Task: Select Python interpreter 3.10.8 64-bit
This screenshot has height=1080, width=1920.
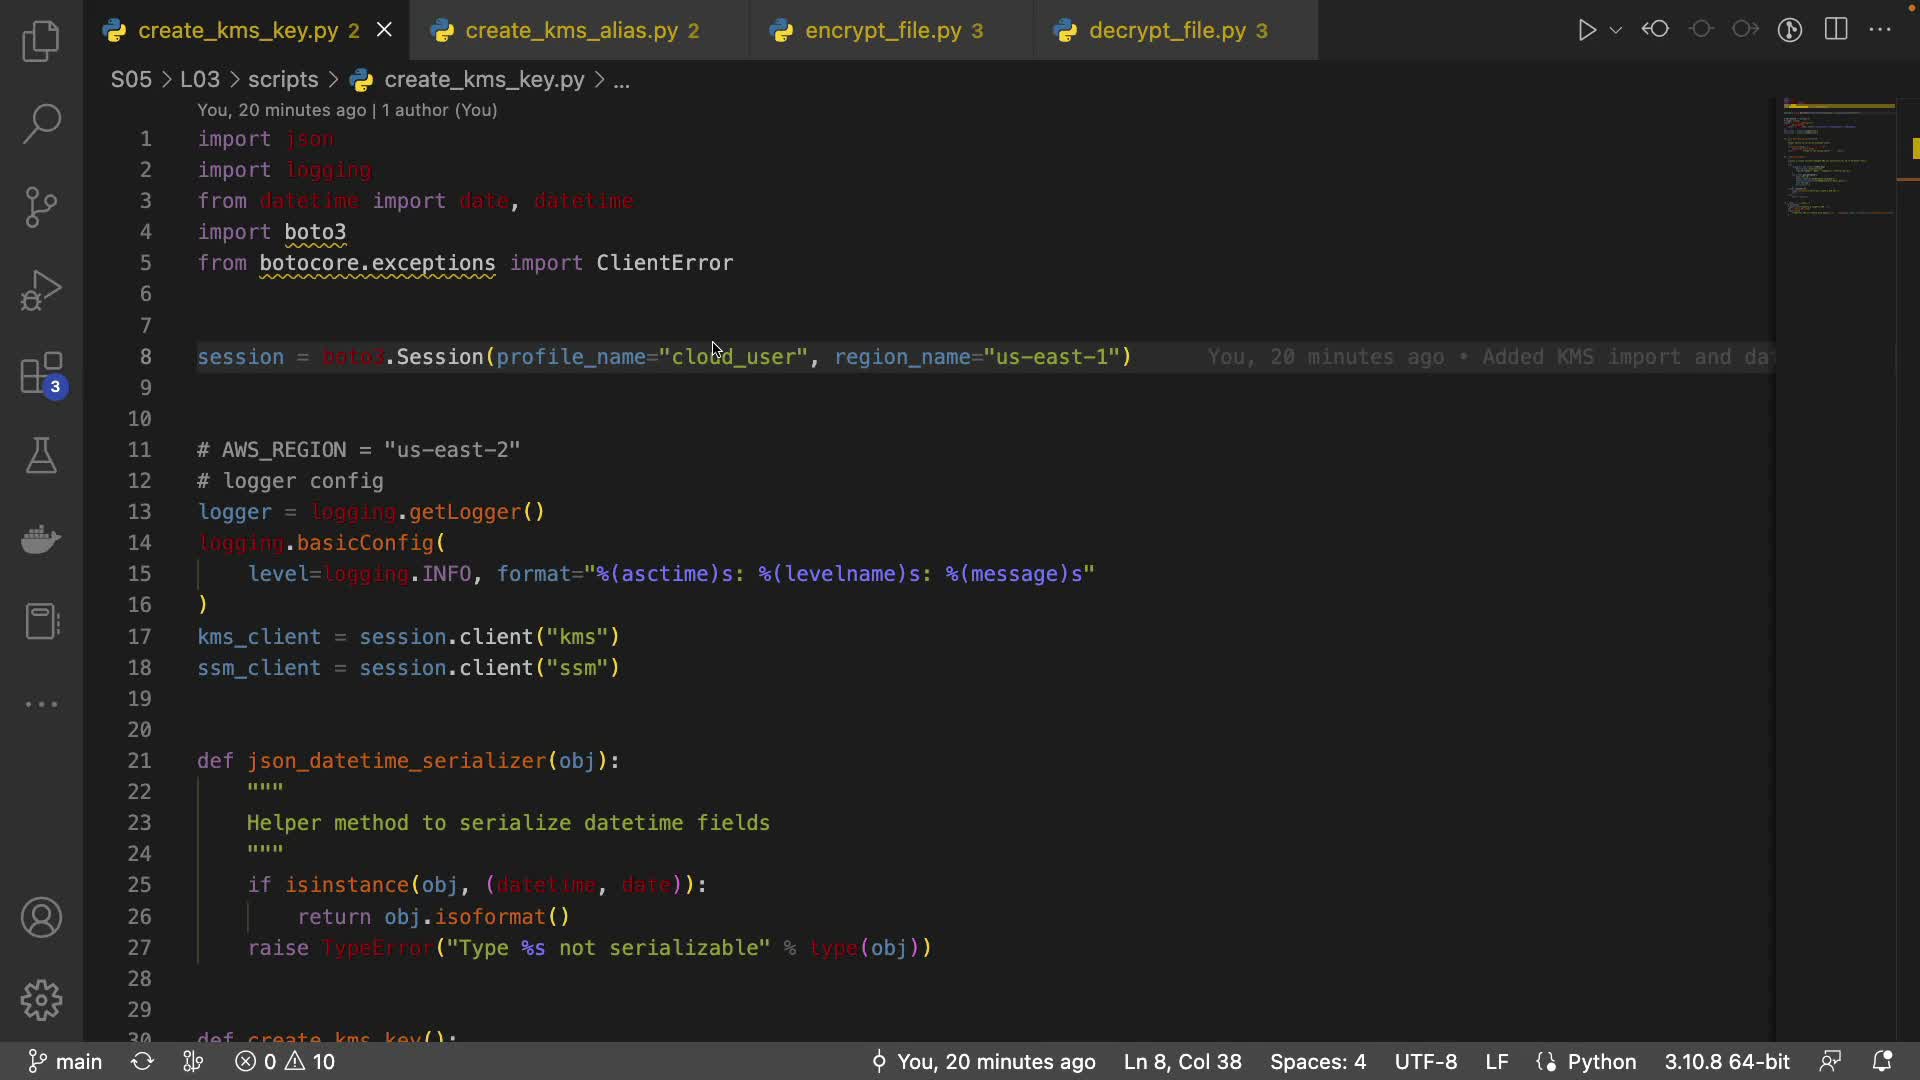Action: pyautogui.click(x=1726, y=1061)
